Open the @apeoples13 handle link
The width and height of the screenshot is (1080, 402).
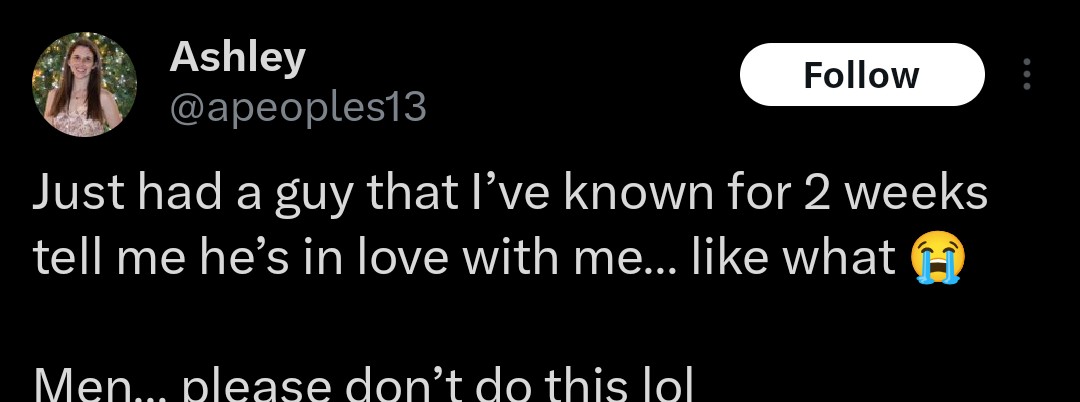tap(299, 106)
